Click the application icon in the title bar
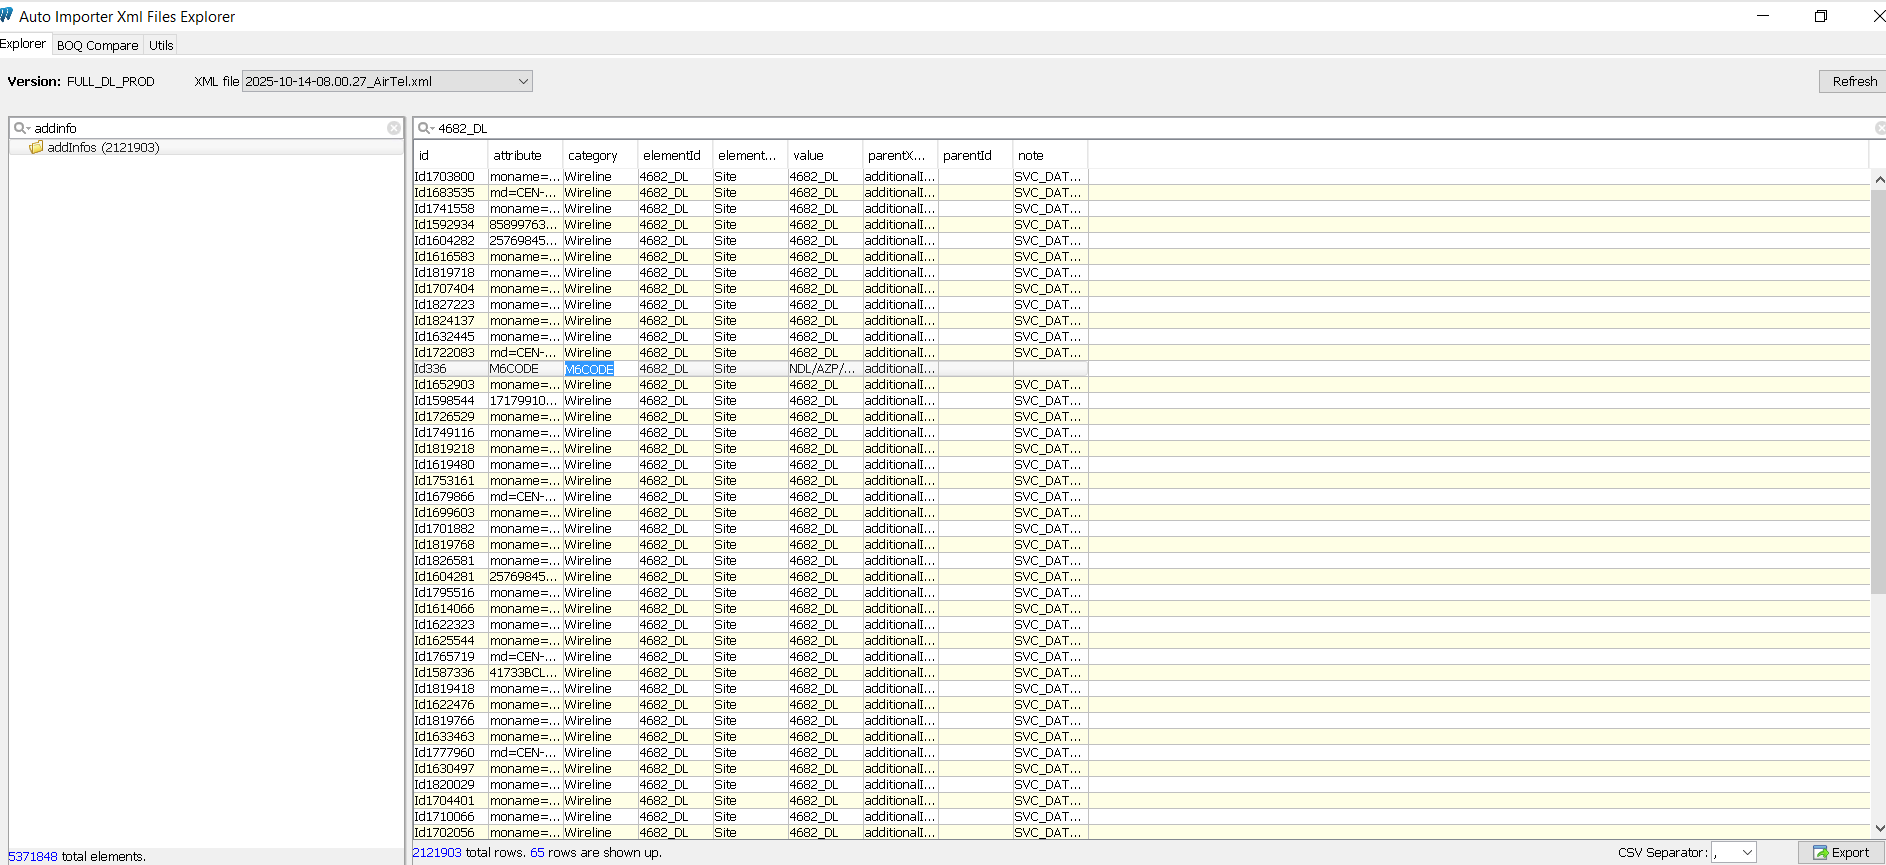Viewport: 1886px width, 865px height. (x=7, y=16)
